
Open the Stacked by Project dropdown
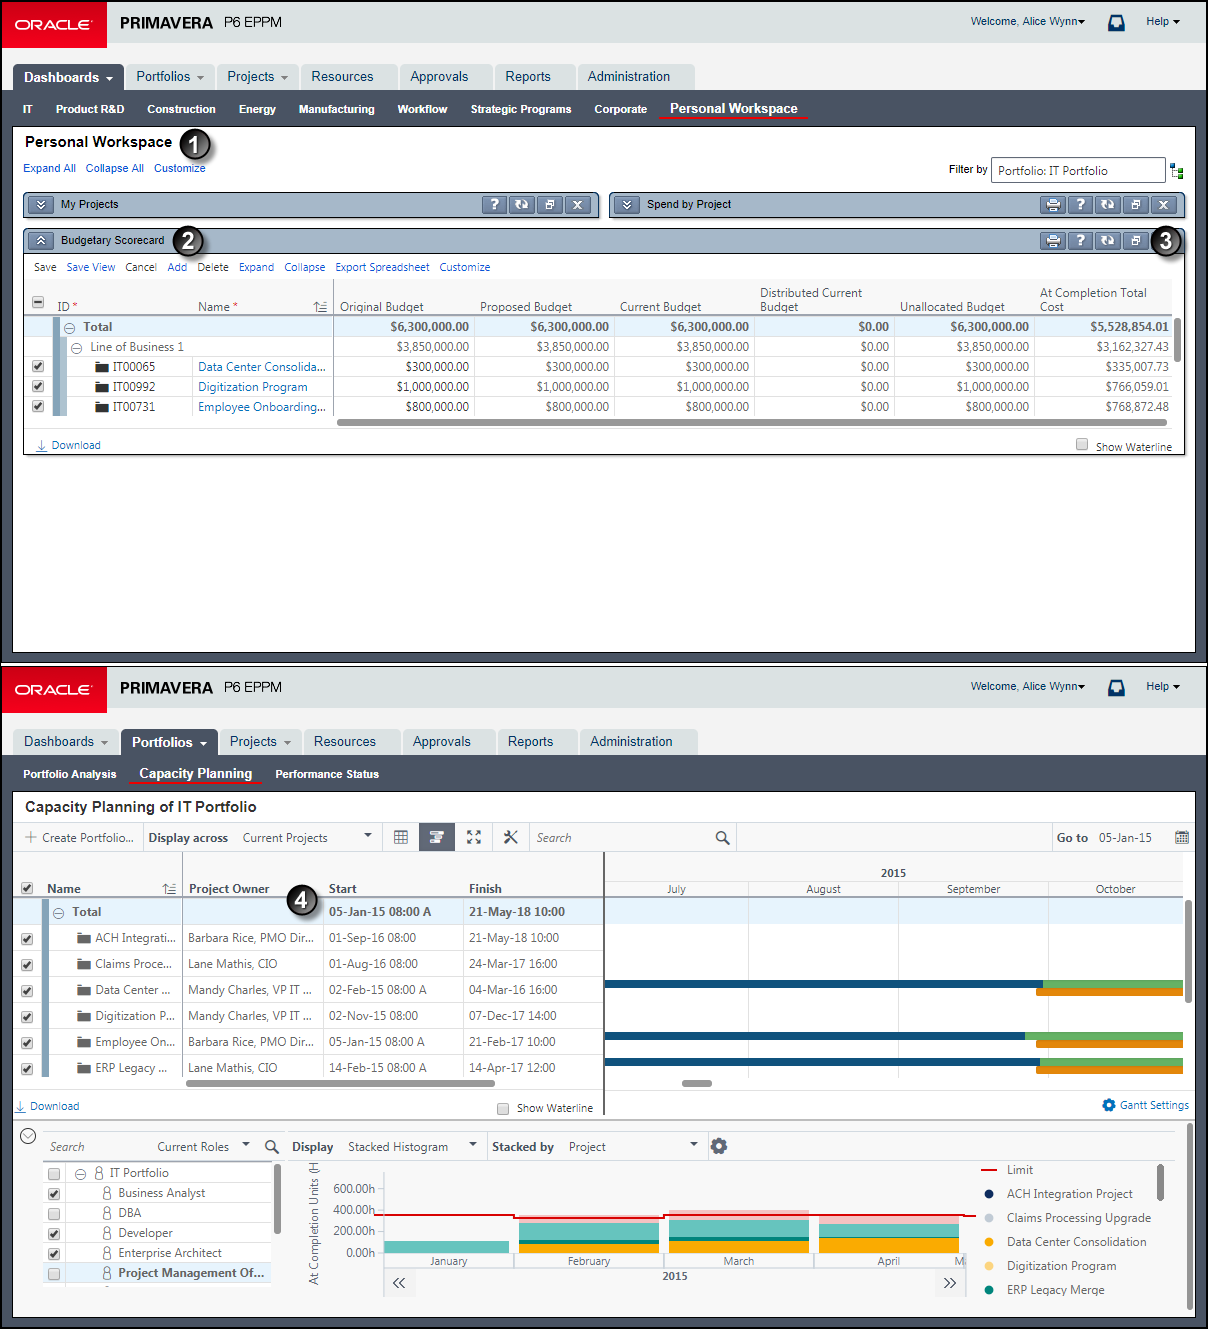[633, 1146]
